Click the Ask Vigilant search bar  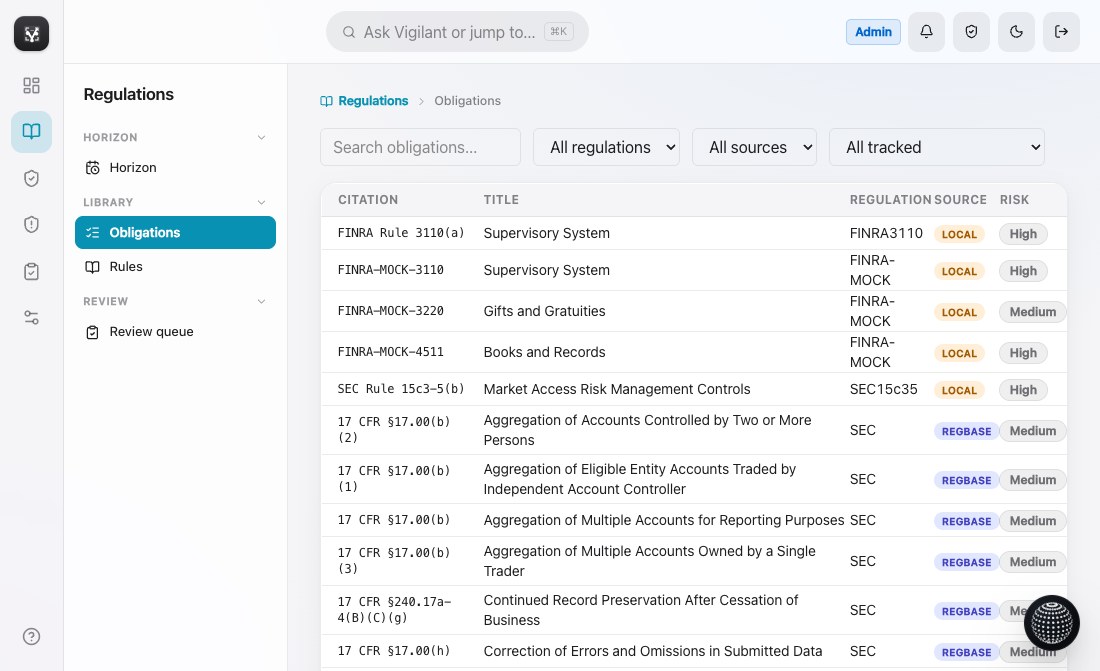click(457, 32)
